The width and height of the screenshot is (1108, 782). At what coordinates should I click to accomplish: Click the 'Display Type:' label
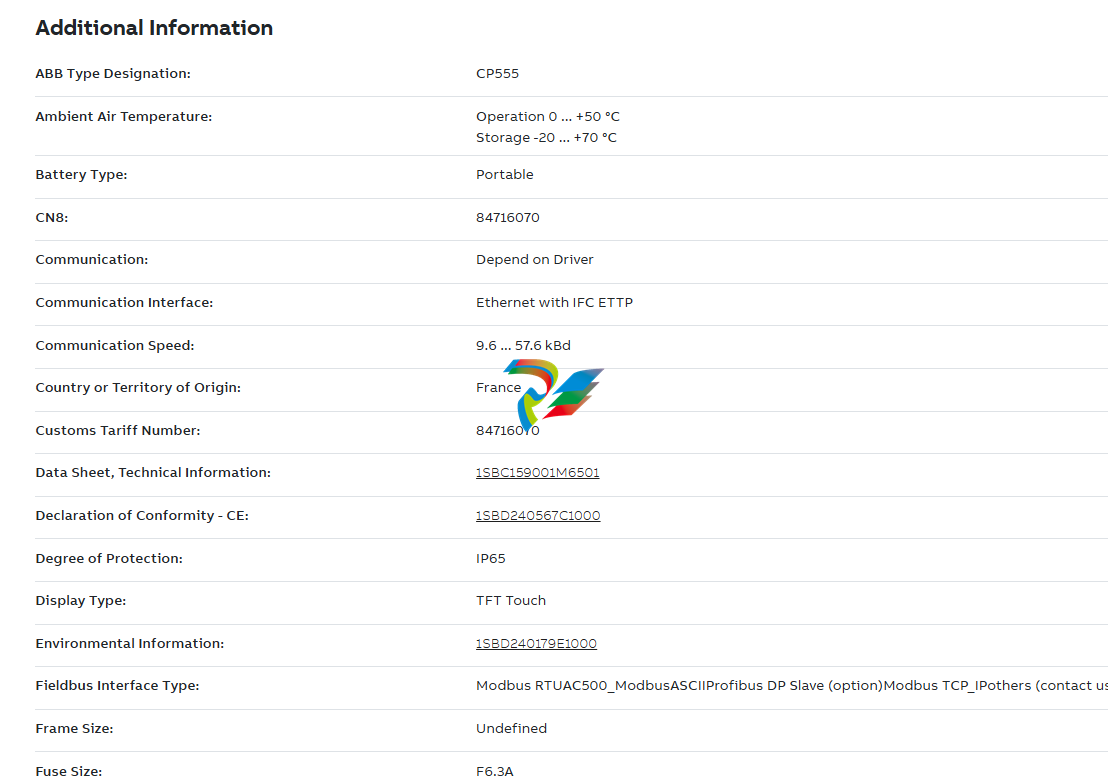[81, 600]
